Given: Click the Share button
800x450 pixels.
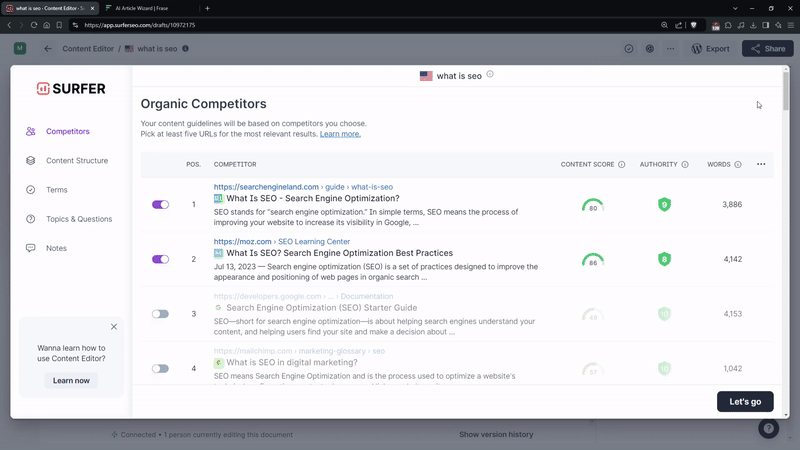Looking at the screenshot, I should click(x=767, y=48).
